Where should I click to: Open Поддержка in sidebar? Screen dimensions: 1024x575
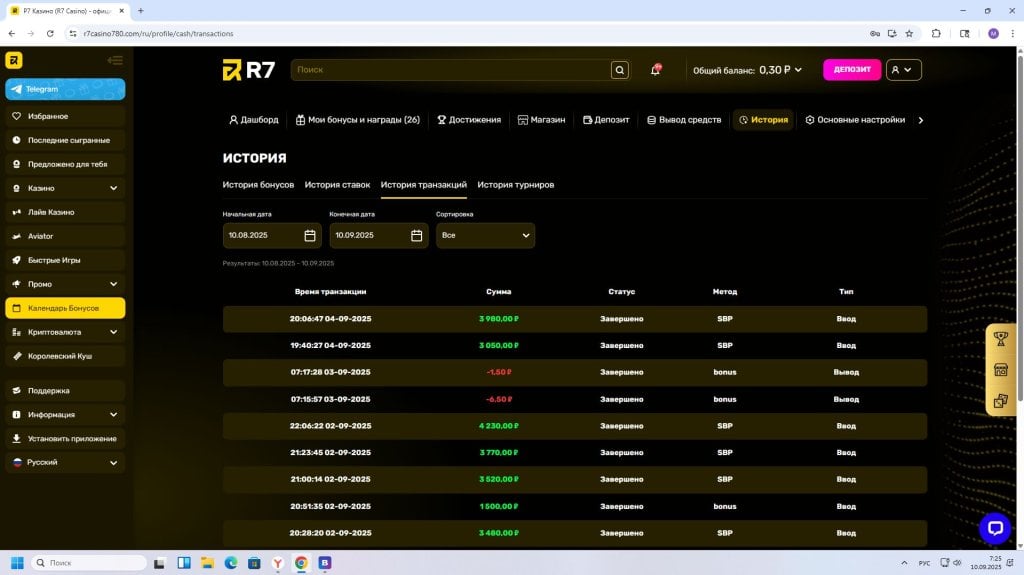click(65, 390)
